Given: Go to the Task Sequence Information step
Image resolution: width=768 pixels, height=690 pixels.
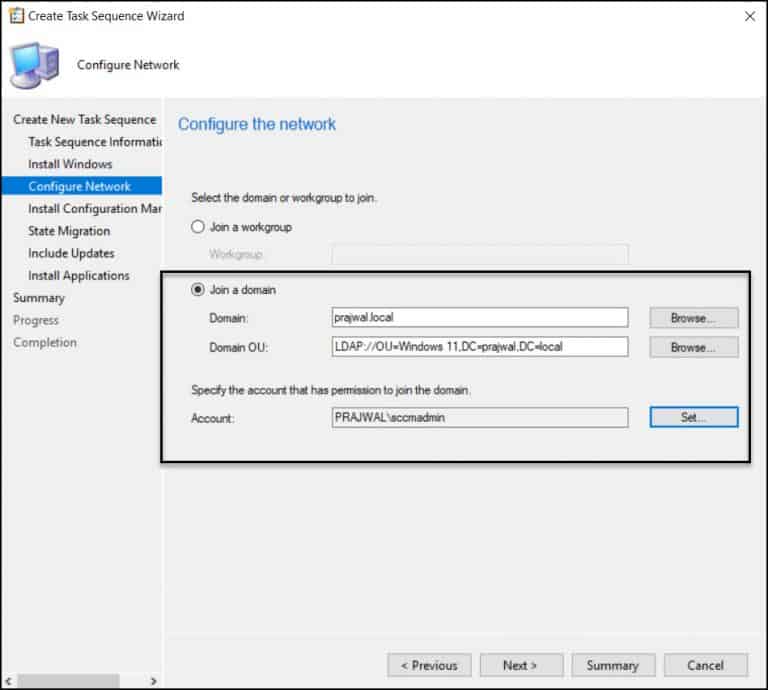Looking at the screenshot, I should pyautogui.click(x=95, y=142).
